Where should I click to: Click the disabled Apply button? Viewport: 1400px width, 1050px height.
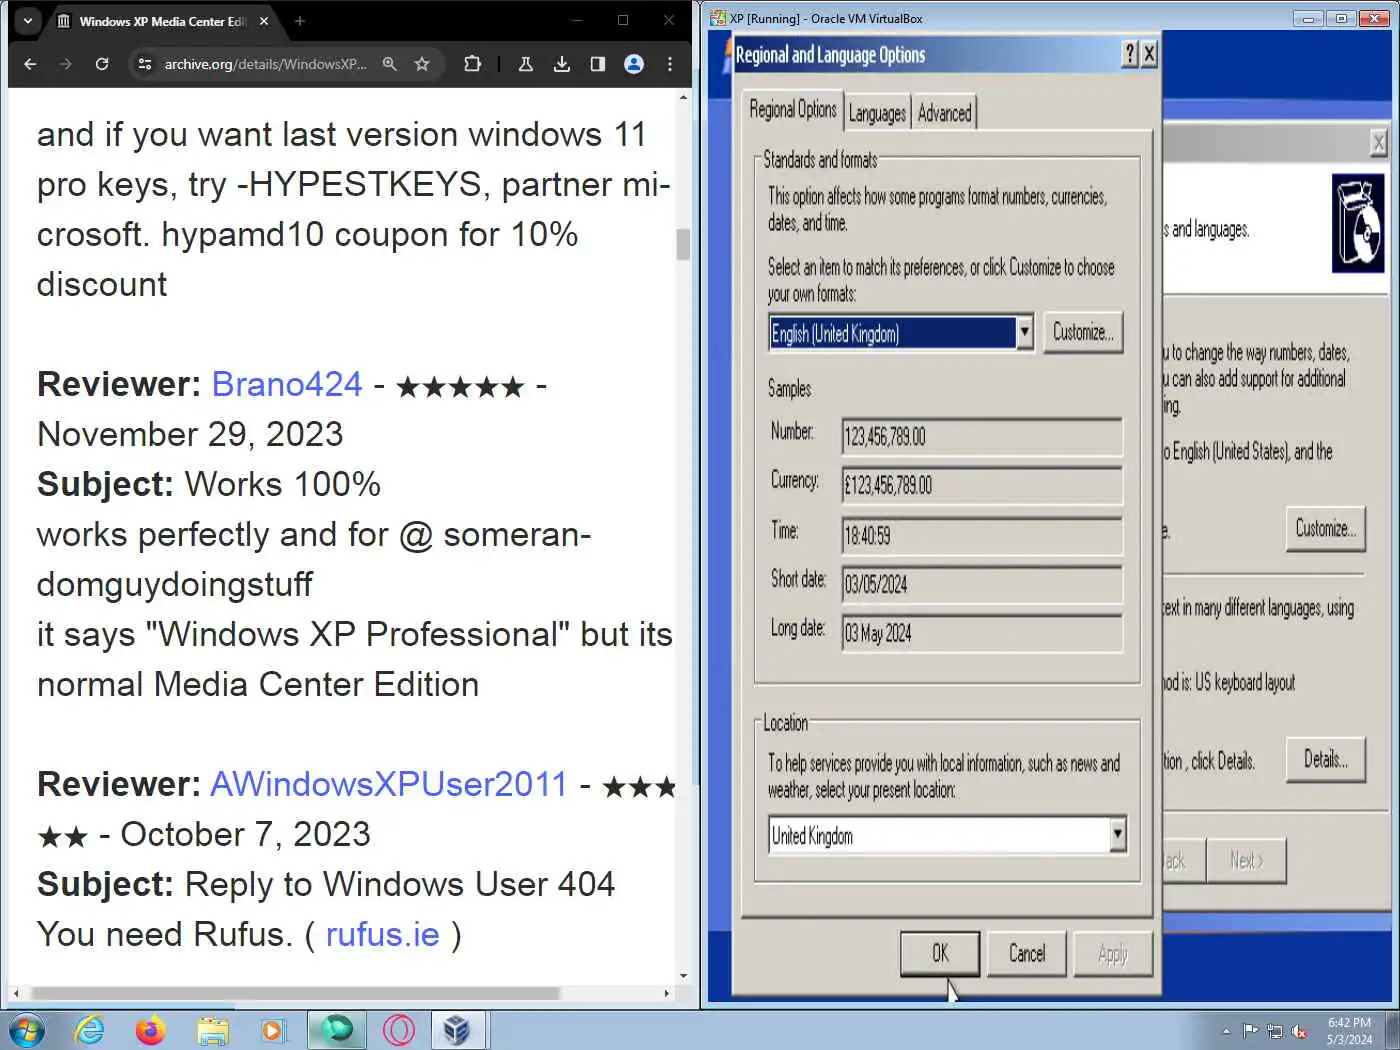(x=1113, y=954)
